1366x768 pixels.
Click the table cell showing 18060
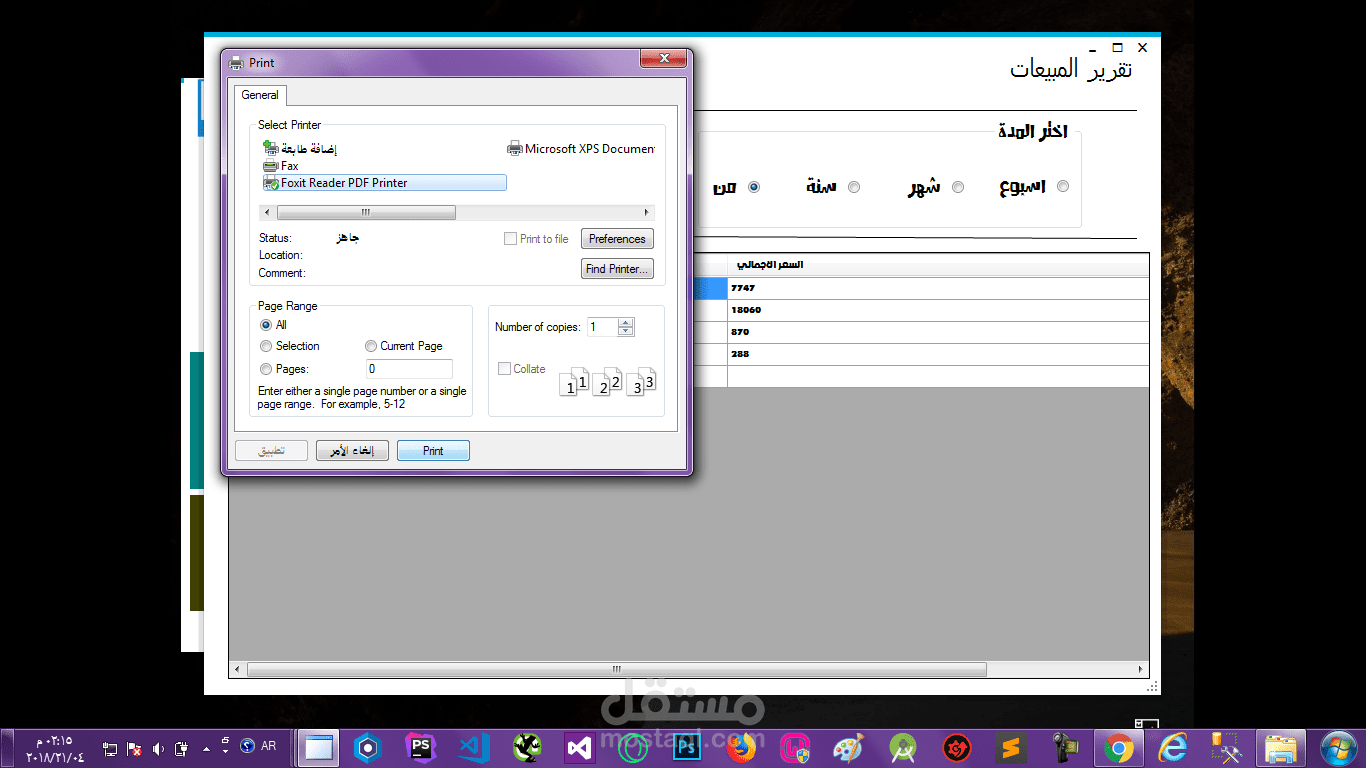tap(938, 310)
